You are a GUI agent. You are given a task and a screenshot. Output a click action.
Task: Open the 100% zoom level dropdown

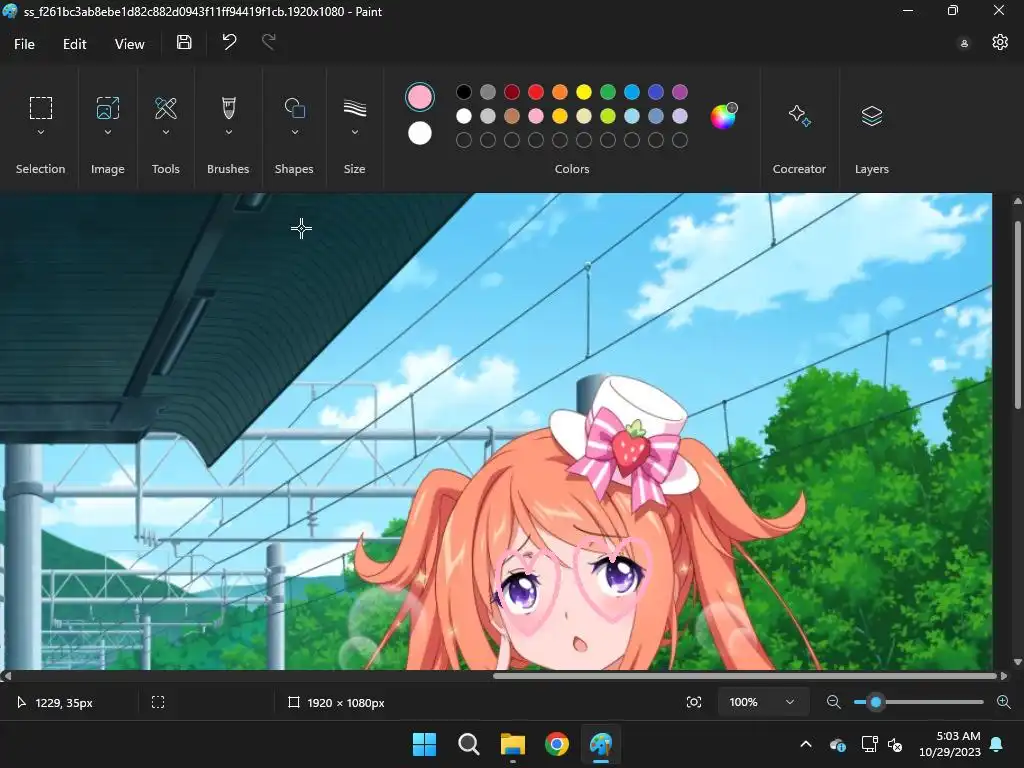pyautogui.click(x=763, y=702)
